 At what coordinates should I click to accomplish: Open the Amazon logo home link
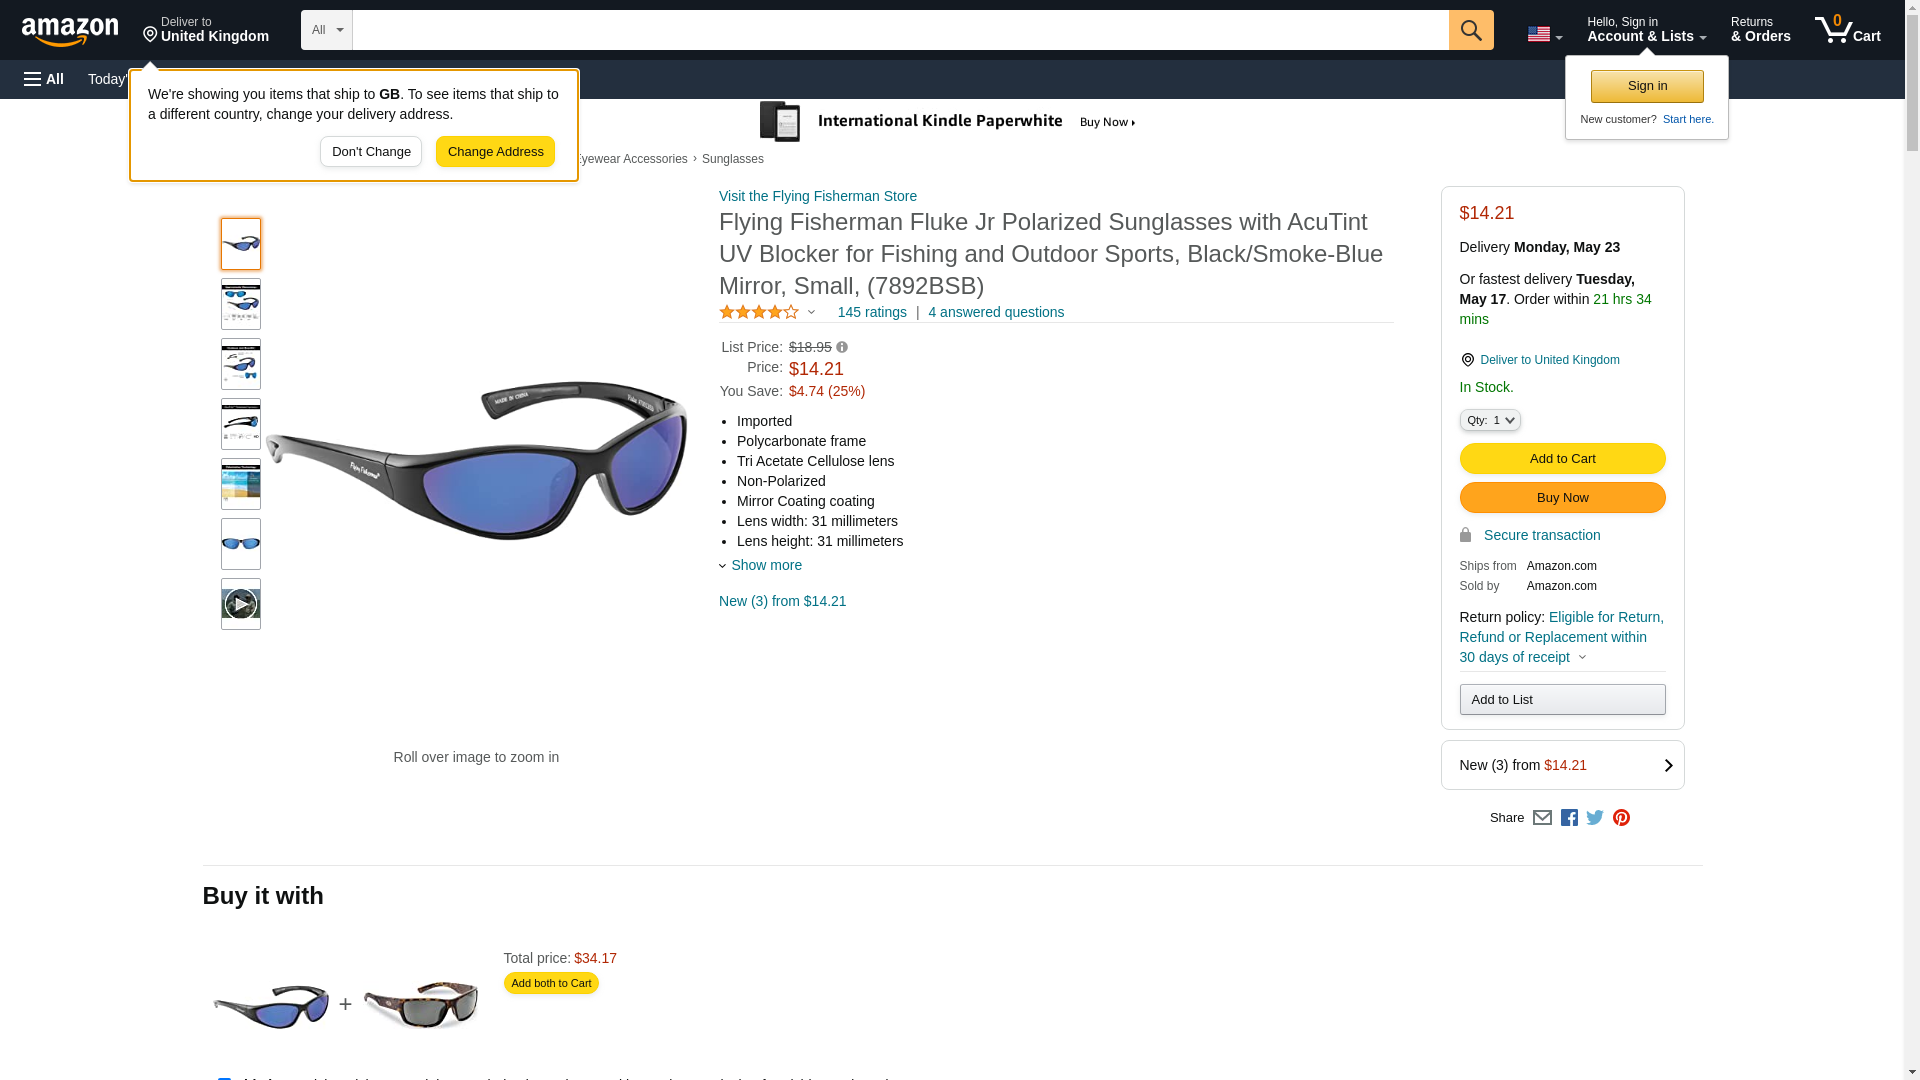(x=70, y=32)
